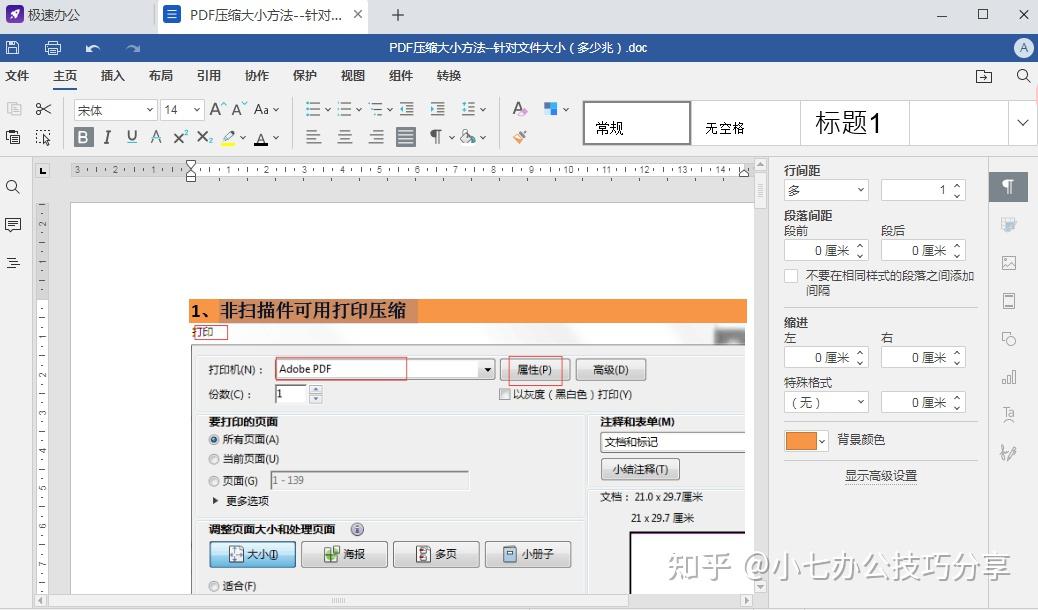Screen dimensions: 1038x610
Task: Select the cut scissors icon
Action: point(43,109)
